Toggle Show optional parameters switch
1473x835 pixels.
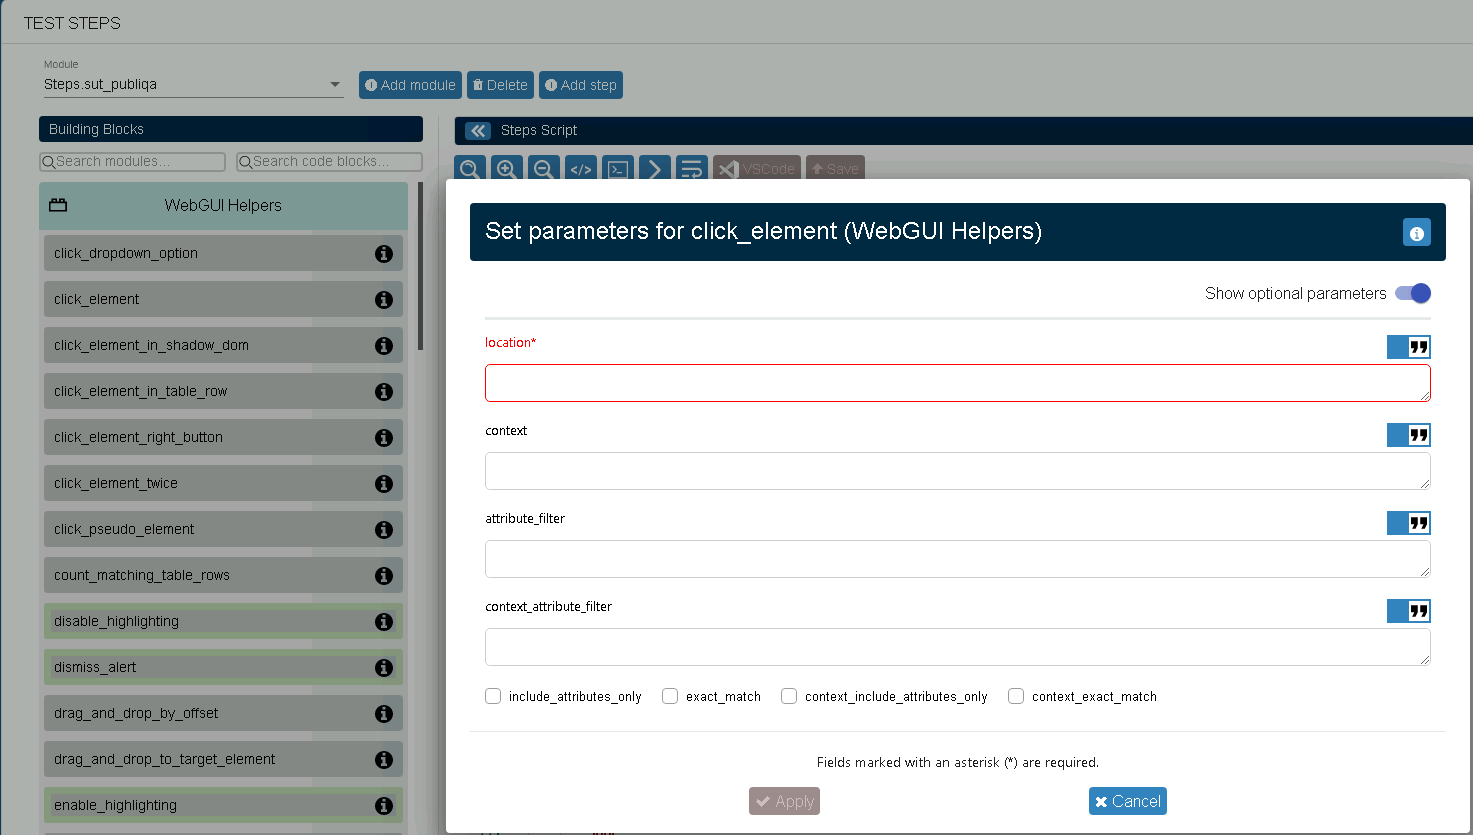pyautogui.click(x=1413, y=293)
